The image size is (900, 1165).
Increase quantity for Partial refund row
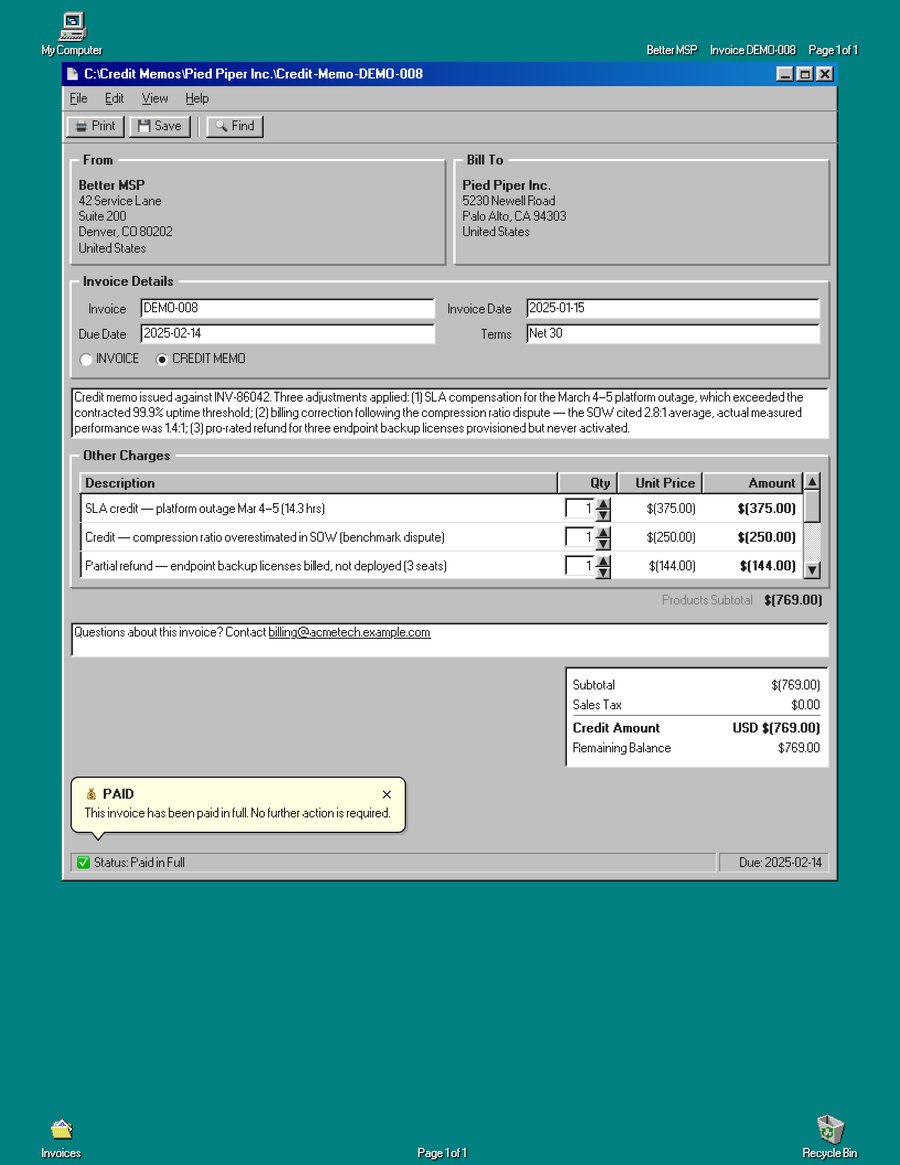pyautogui.click(x=603, y=561)
